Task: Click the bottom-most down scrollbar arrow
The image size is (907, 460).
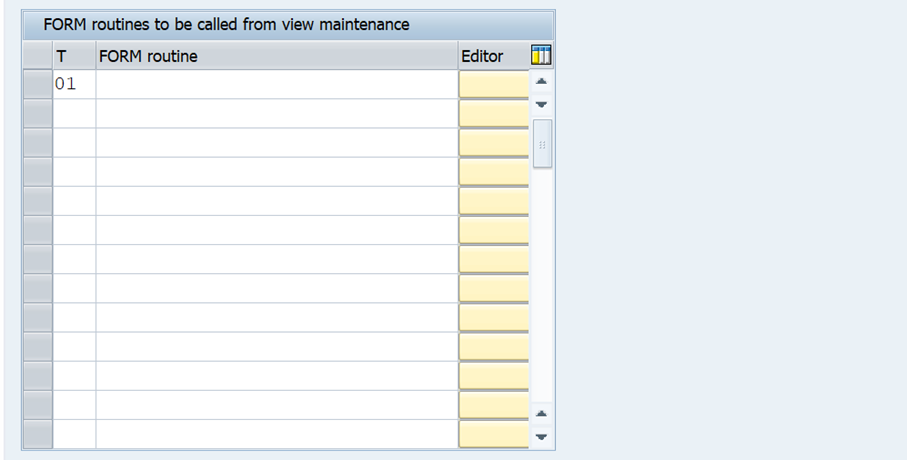Action: 541,436
